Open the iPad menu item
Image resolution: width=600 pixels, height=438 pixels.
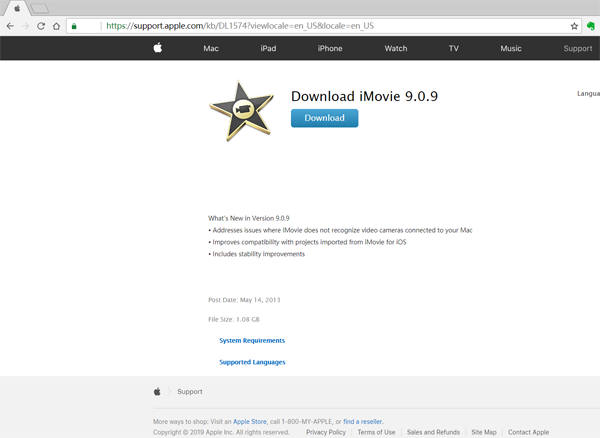pyautogui.click(x=268, y=48)
